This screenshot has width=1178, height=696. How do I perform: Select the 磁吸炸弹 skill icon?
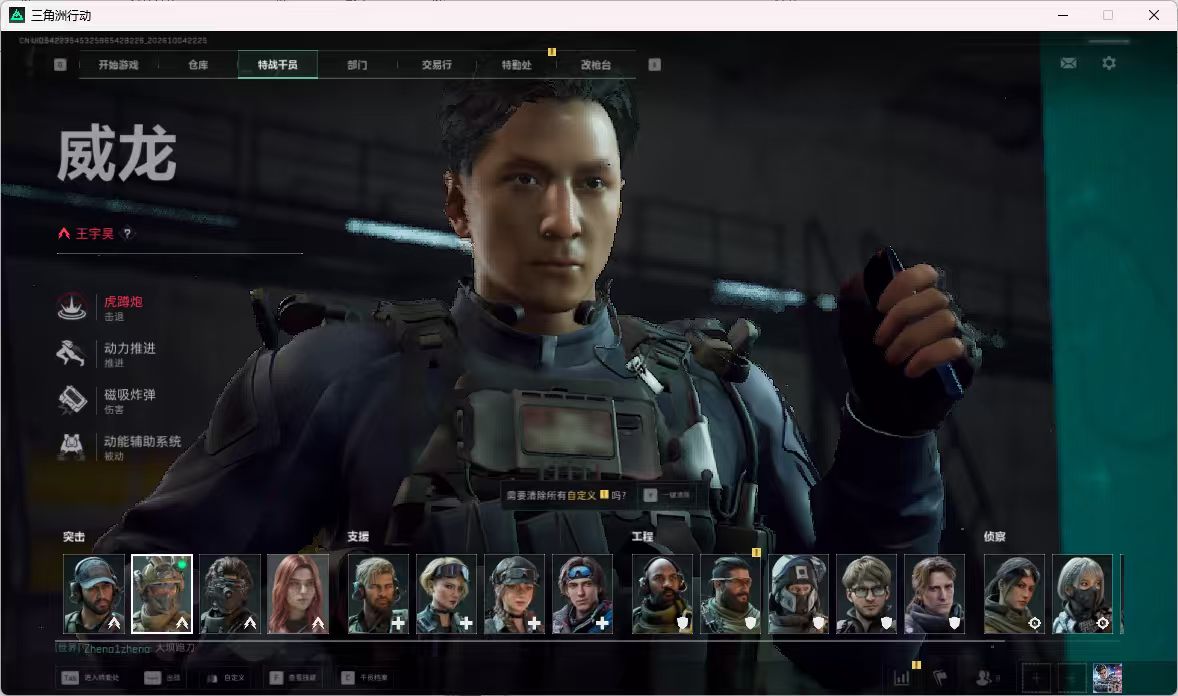72,400
